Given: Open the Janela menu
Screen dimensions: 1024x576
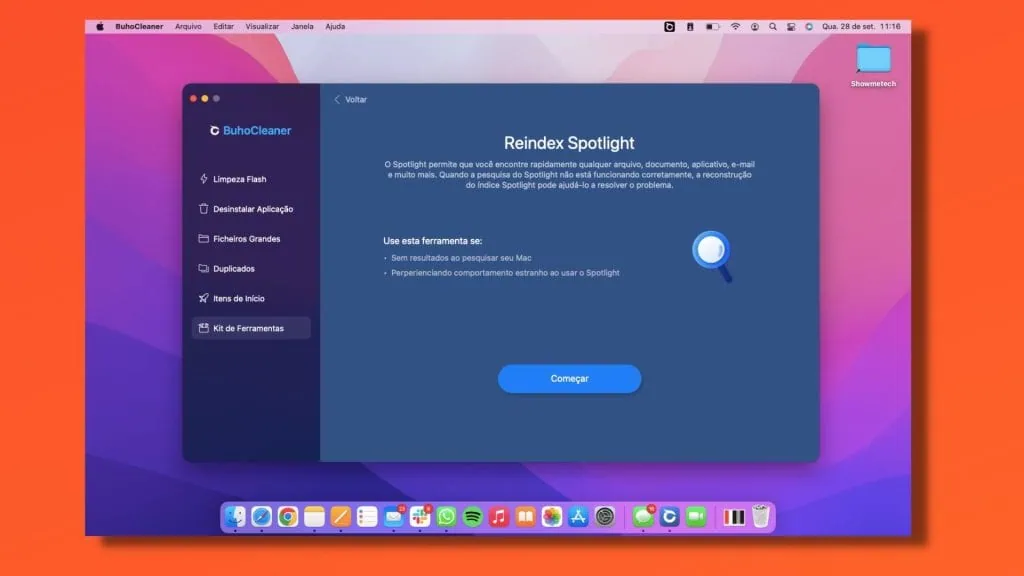Looking at the screenshot, I should tap(302, 27).
